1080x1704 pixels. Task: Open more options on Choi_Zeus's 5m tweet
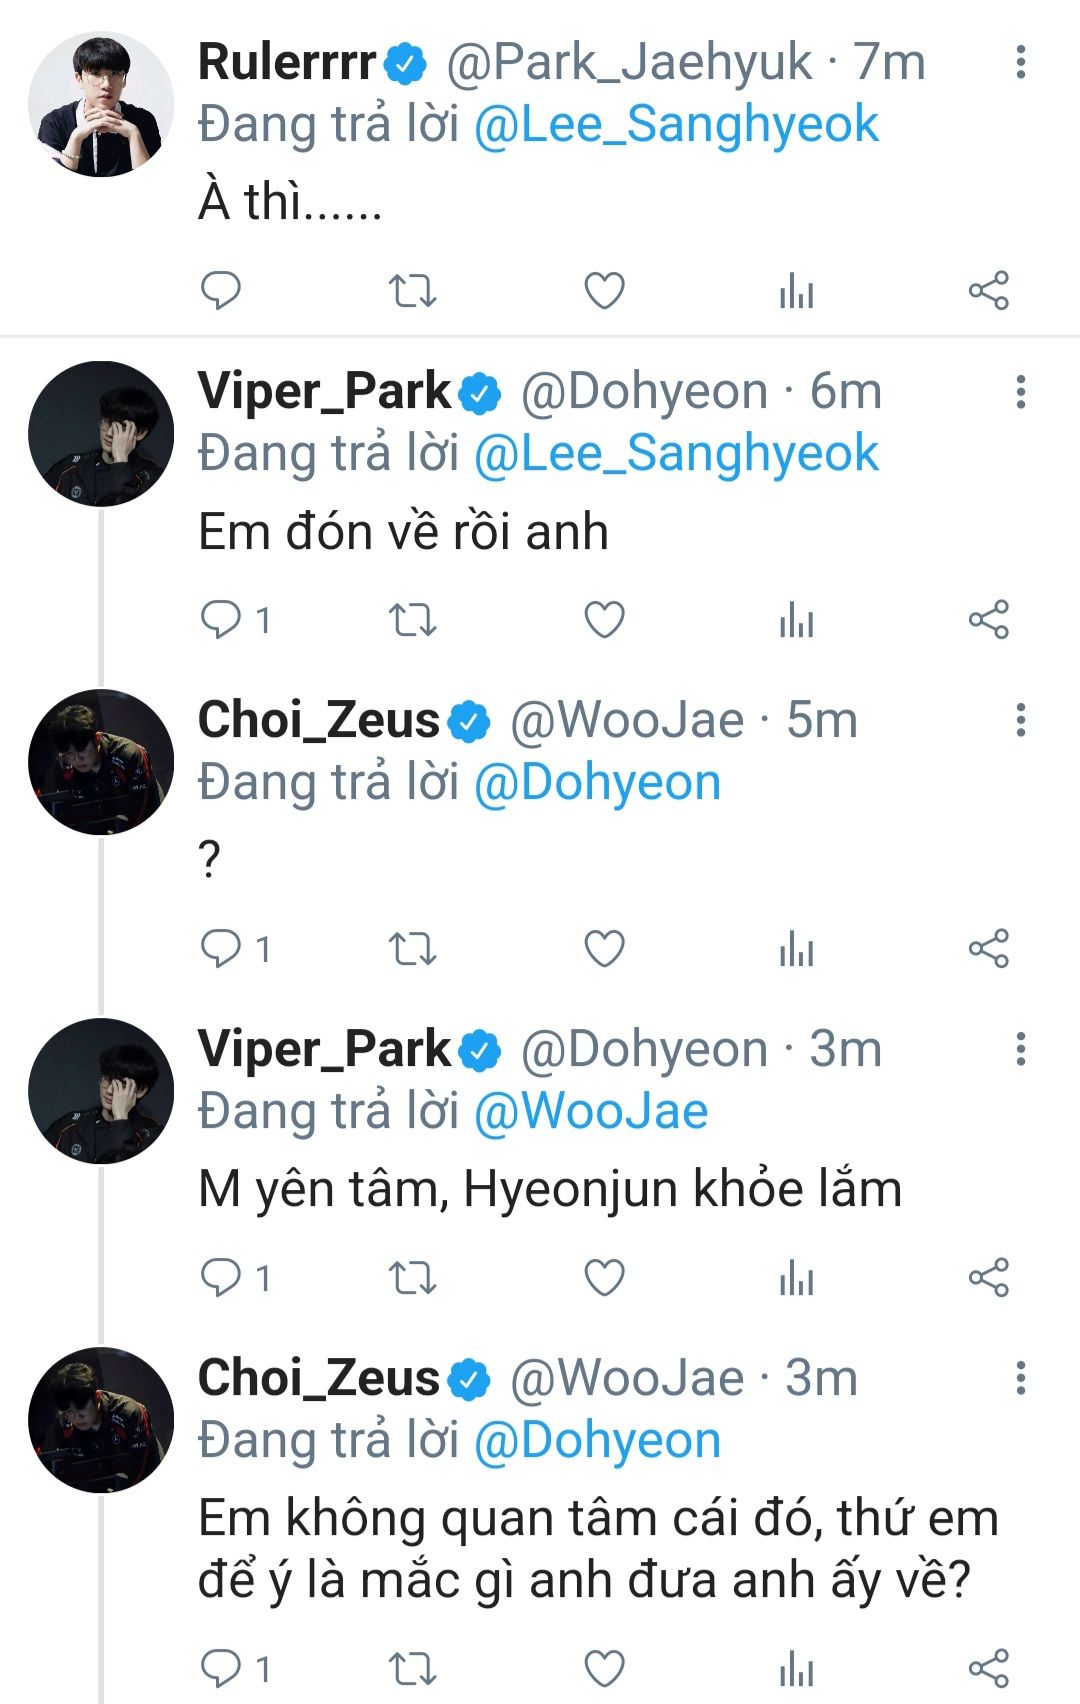[1020, 720]
